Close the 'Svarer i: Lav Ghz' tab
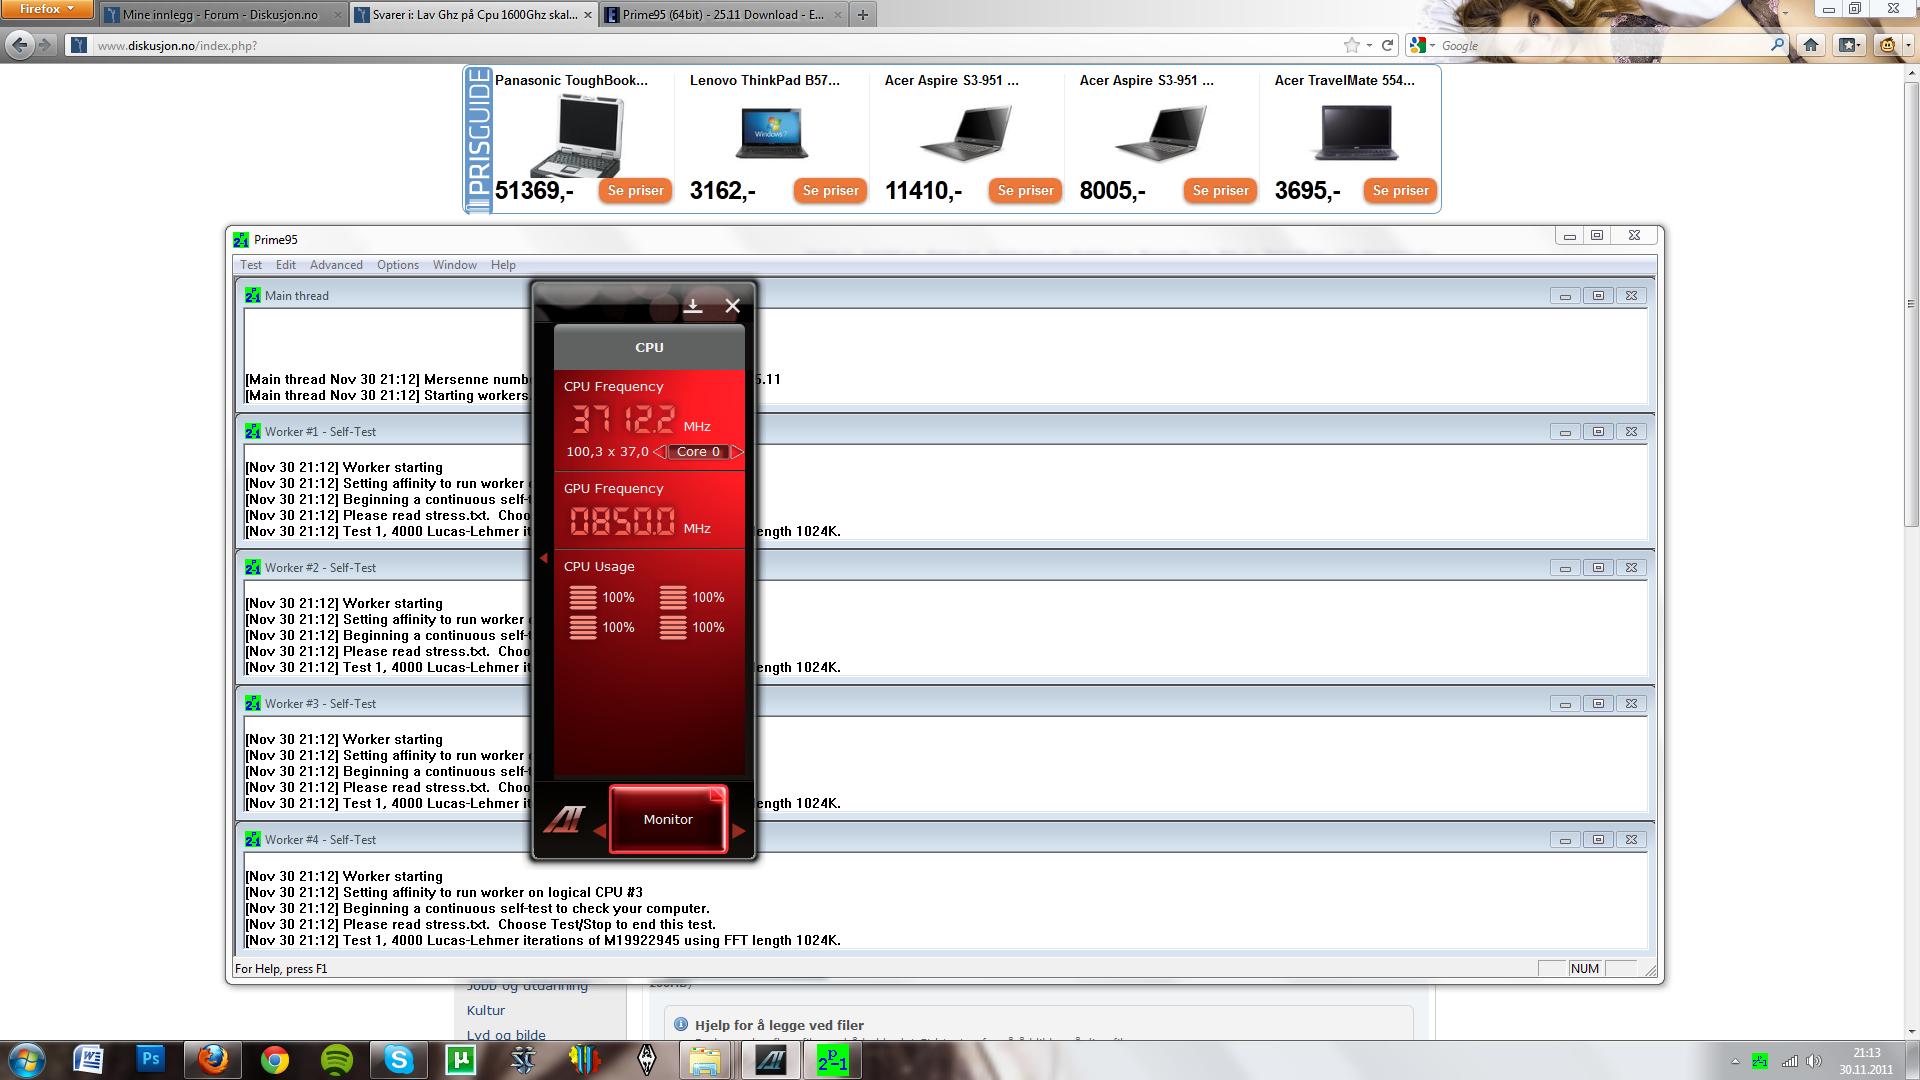The height and width of the screenshot is (1080, 1920). 588,15
